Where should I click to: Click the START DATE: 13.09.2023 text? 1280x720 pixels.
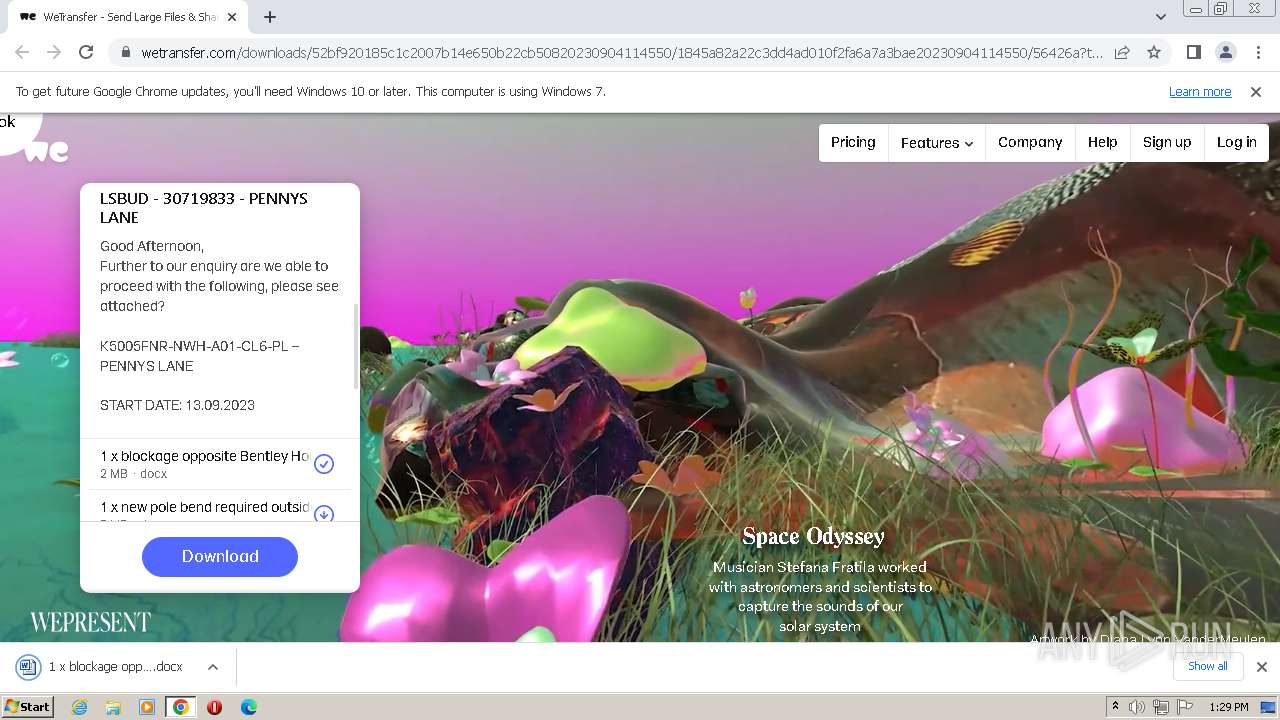coord(177,405)
